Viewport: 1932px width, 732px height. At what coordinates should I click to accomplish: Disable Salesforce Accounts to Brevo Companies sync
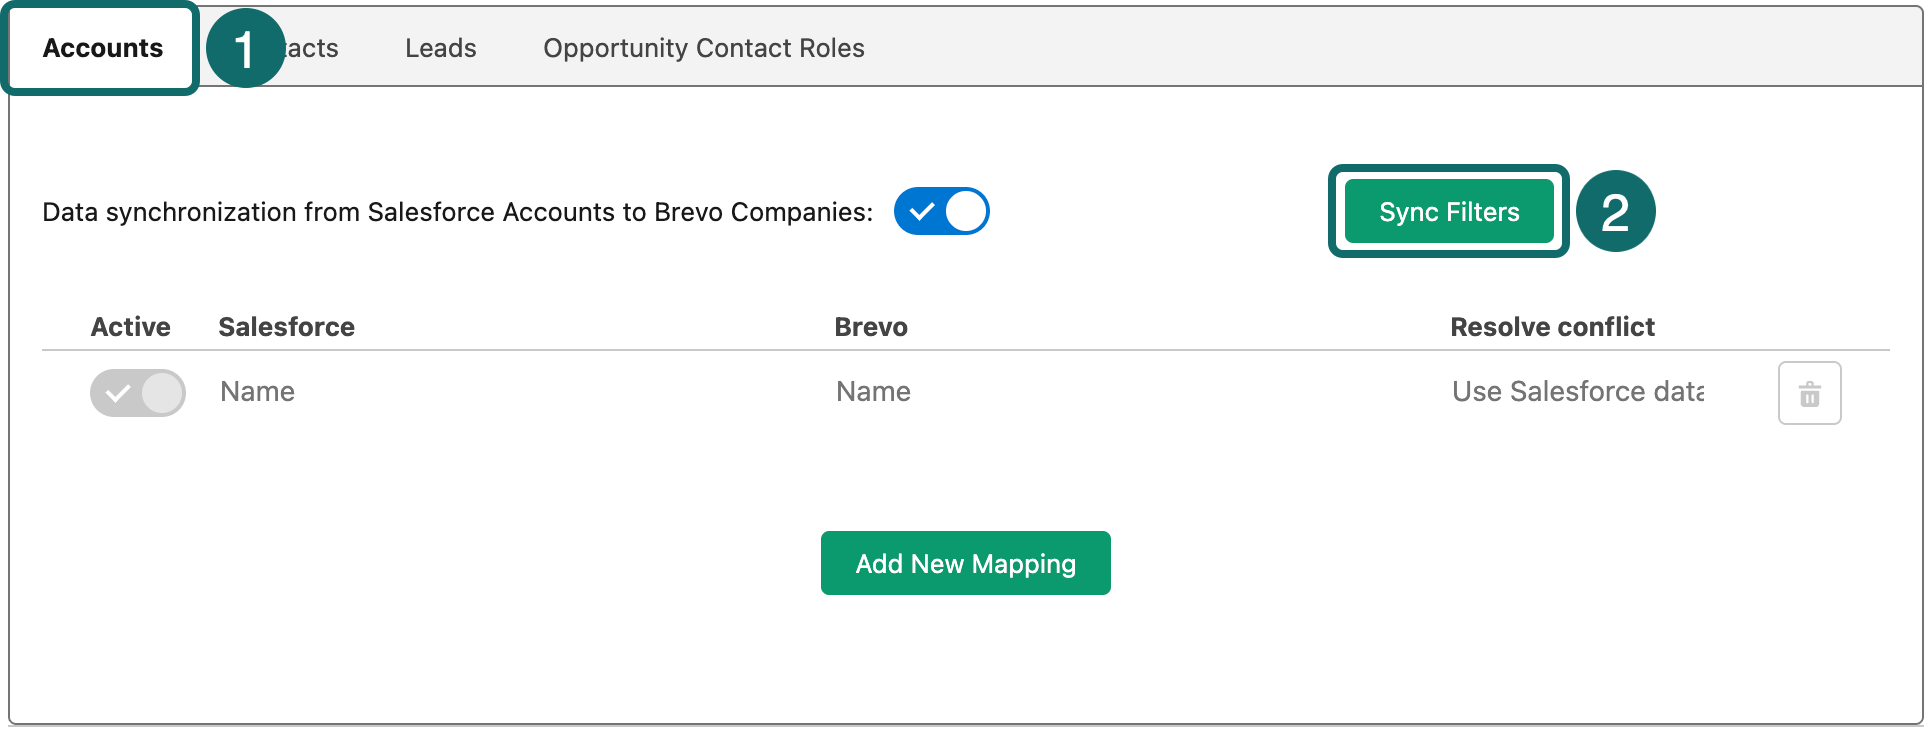(x=941, y=211)
